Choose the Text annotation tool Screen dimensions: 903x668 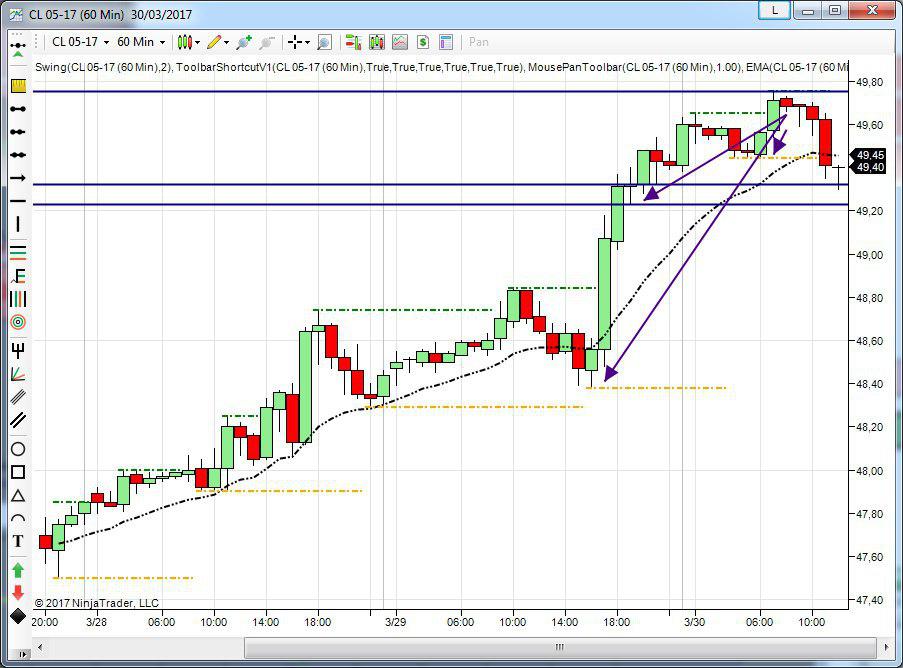17,541
